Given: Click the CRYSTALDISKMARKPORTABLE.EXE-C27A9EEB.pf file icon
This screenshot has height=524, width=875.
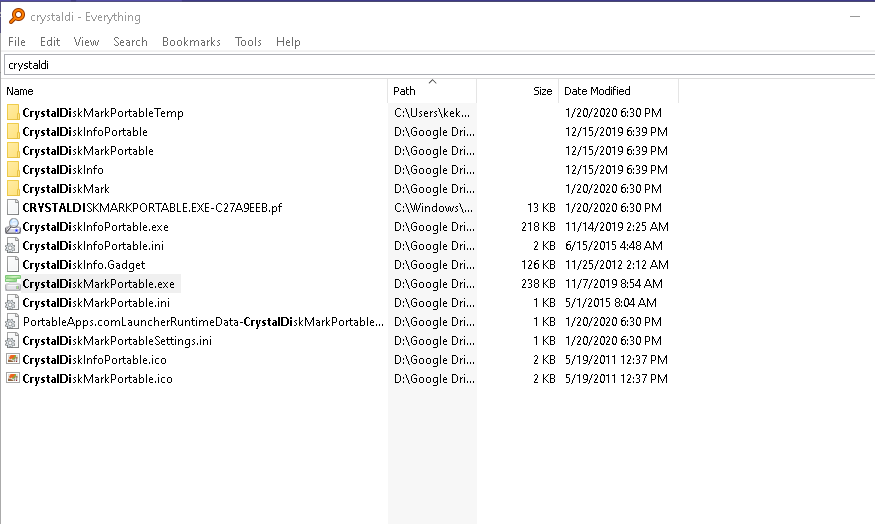Looking at the screenshot, I should pos(13,208).
